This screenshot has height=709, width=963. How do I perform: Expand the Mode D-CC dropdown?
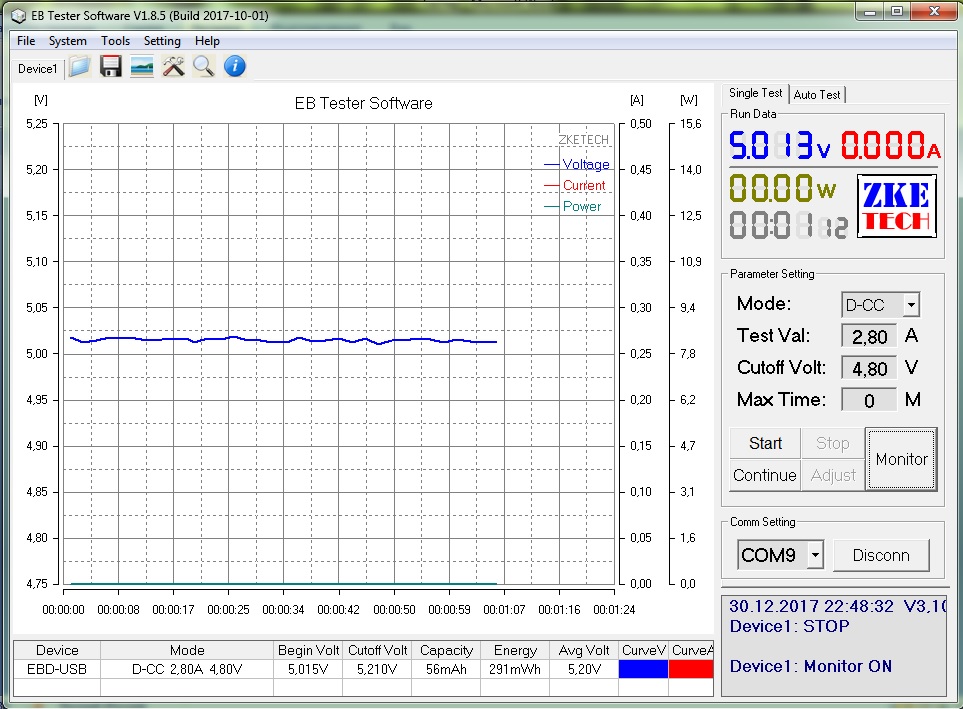(x=911, y=305)
